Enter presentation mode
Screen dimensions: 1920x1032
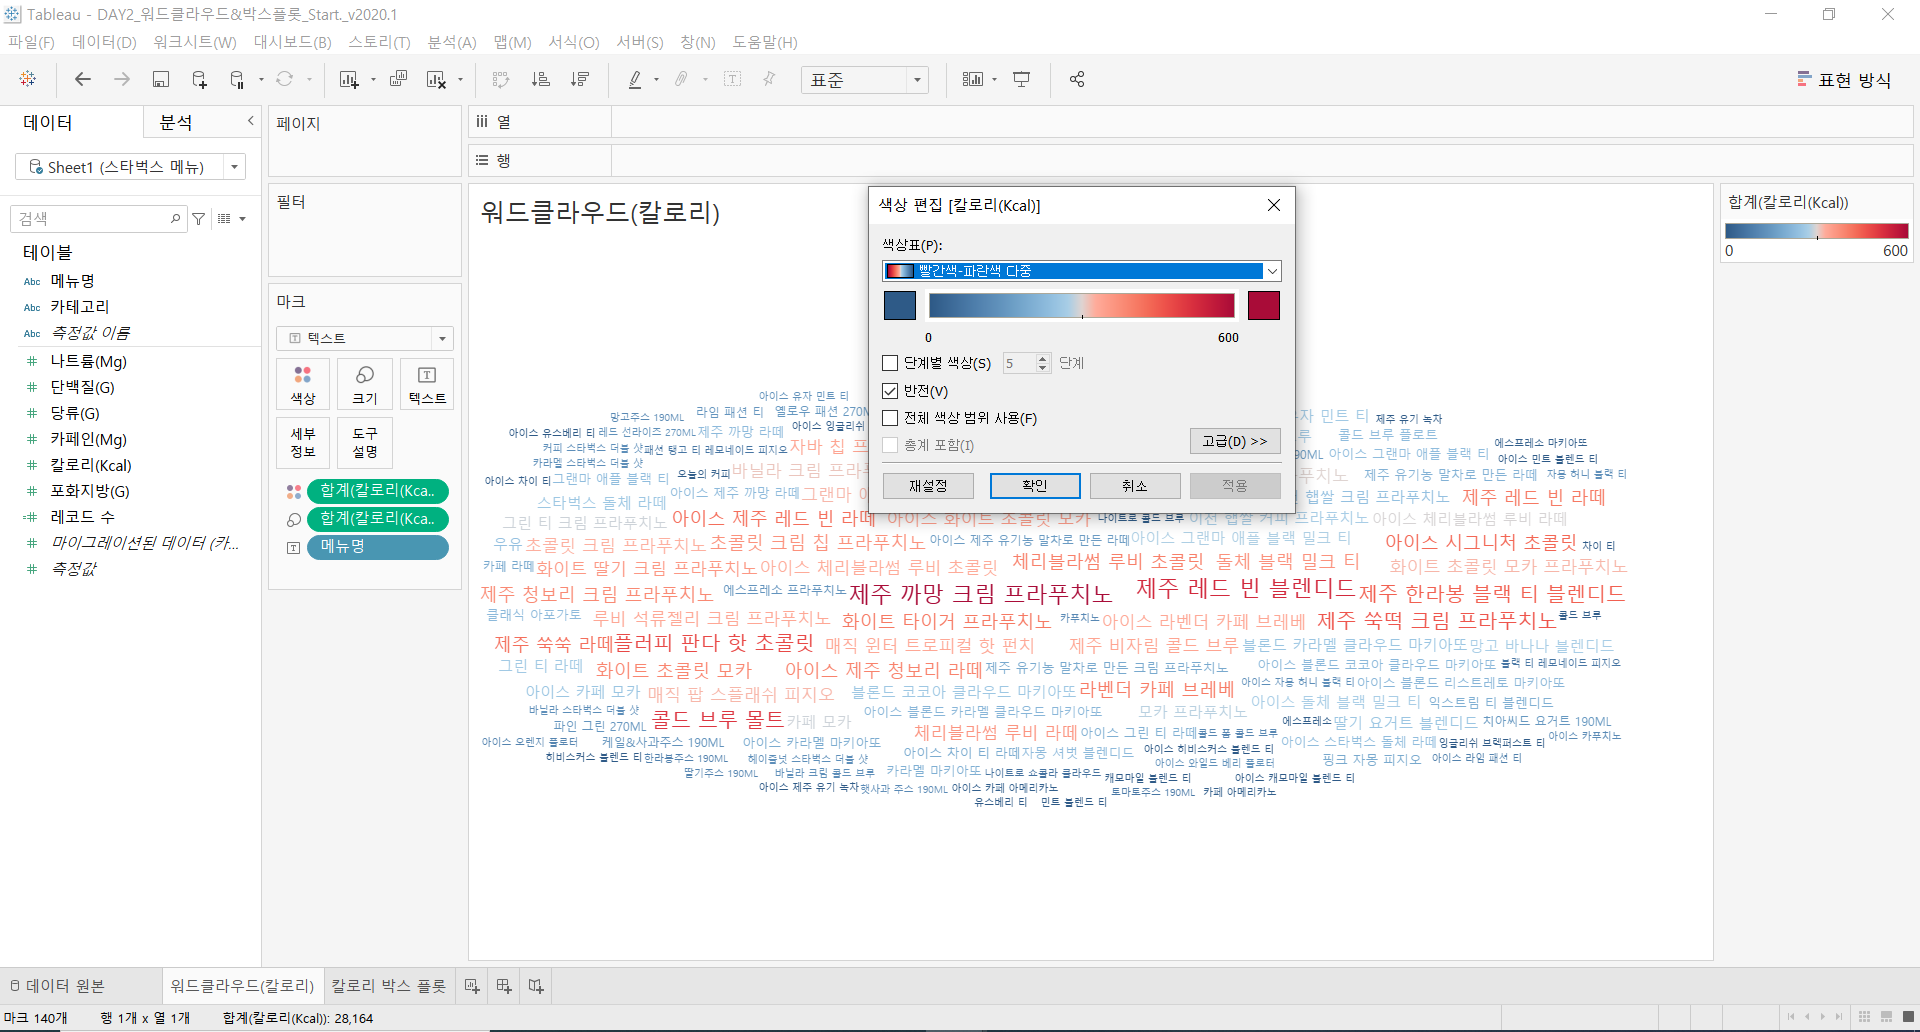[x=1021, y=79]
